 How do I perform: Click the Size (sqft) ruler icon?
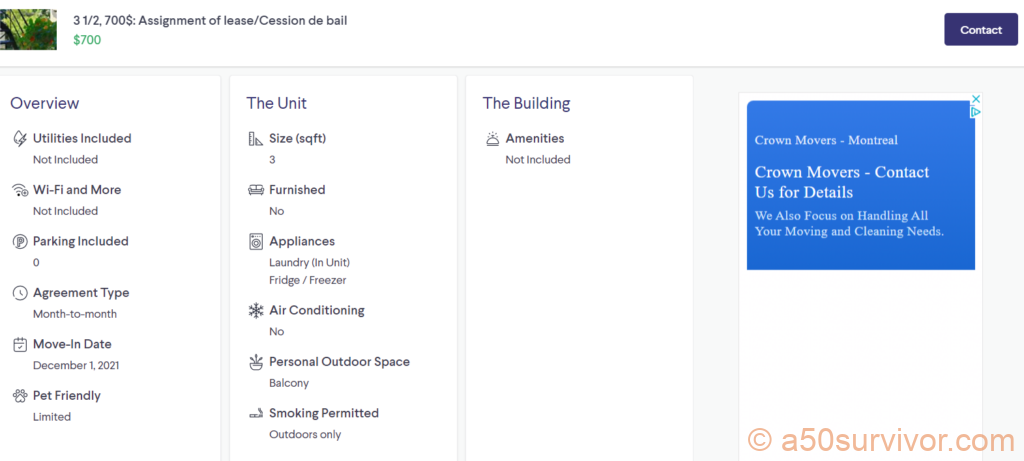[x=256, y=139]
